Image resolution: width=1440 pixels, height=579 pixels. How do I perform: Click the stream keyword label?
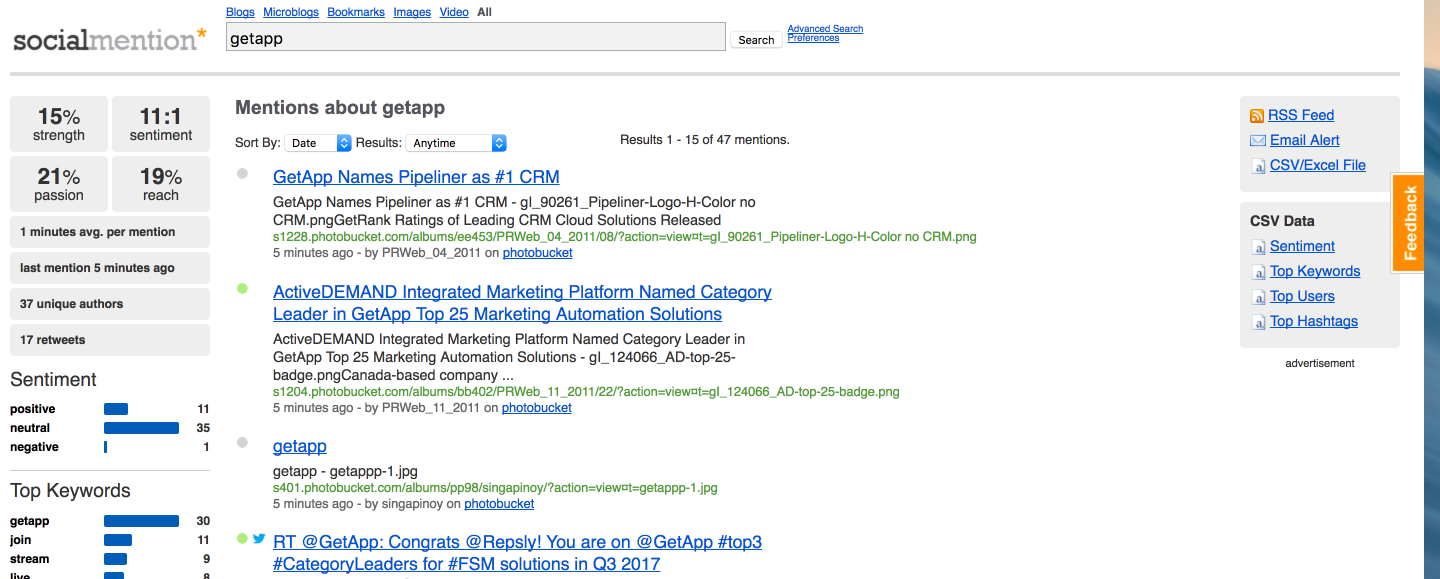pos(29,559)
